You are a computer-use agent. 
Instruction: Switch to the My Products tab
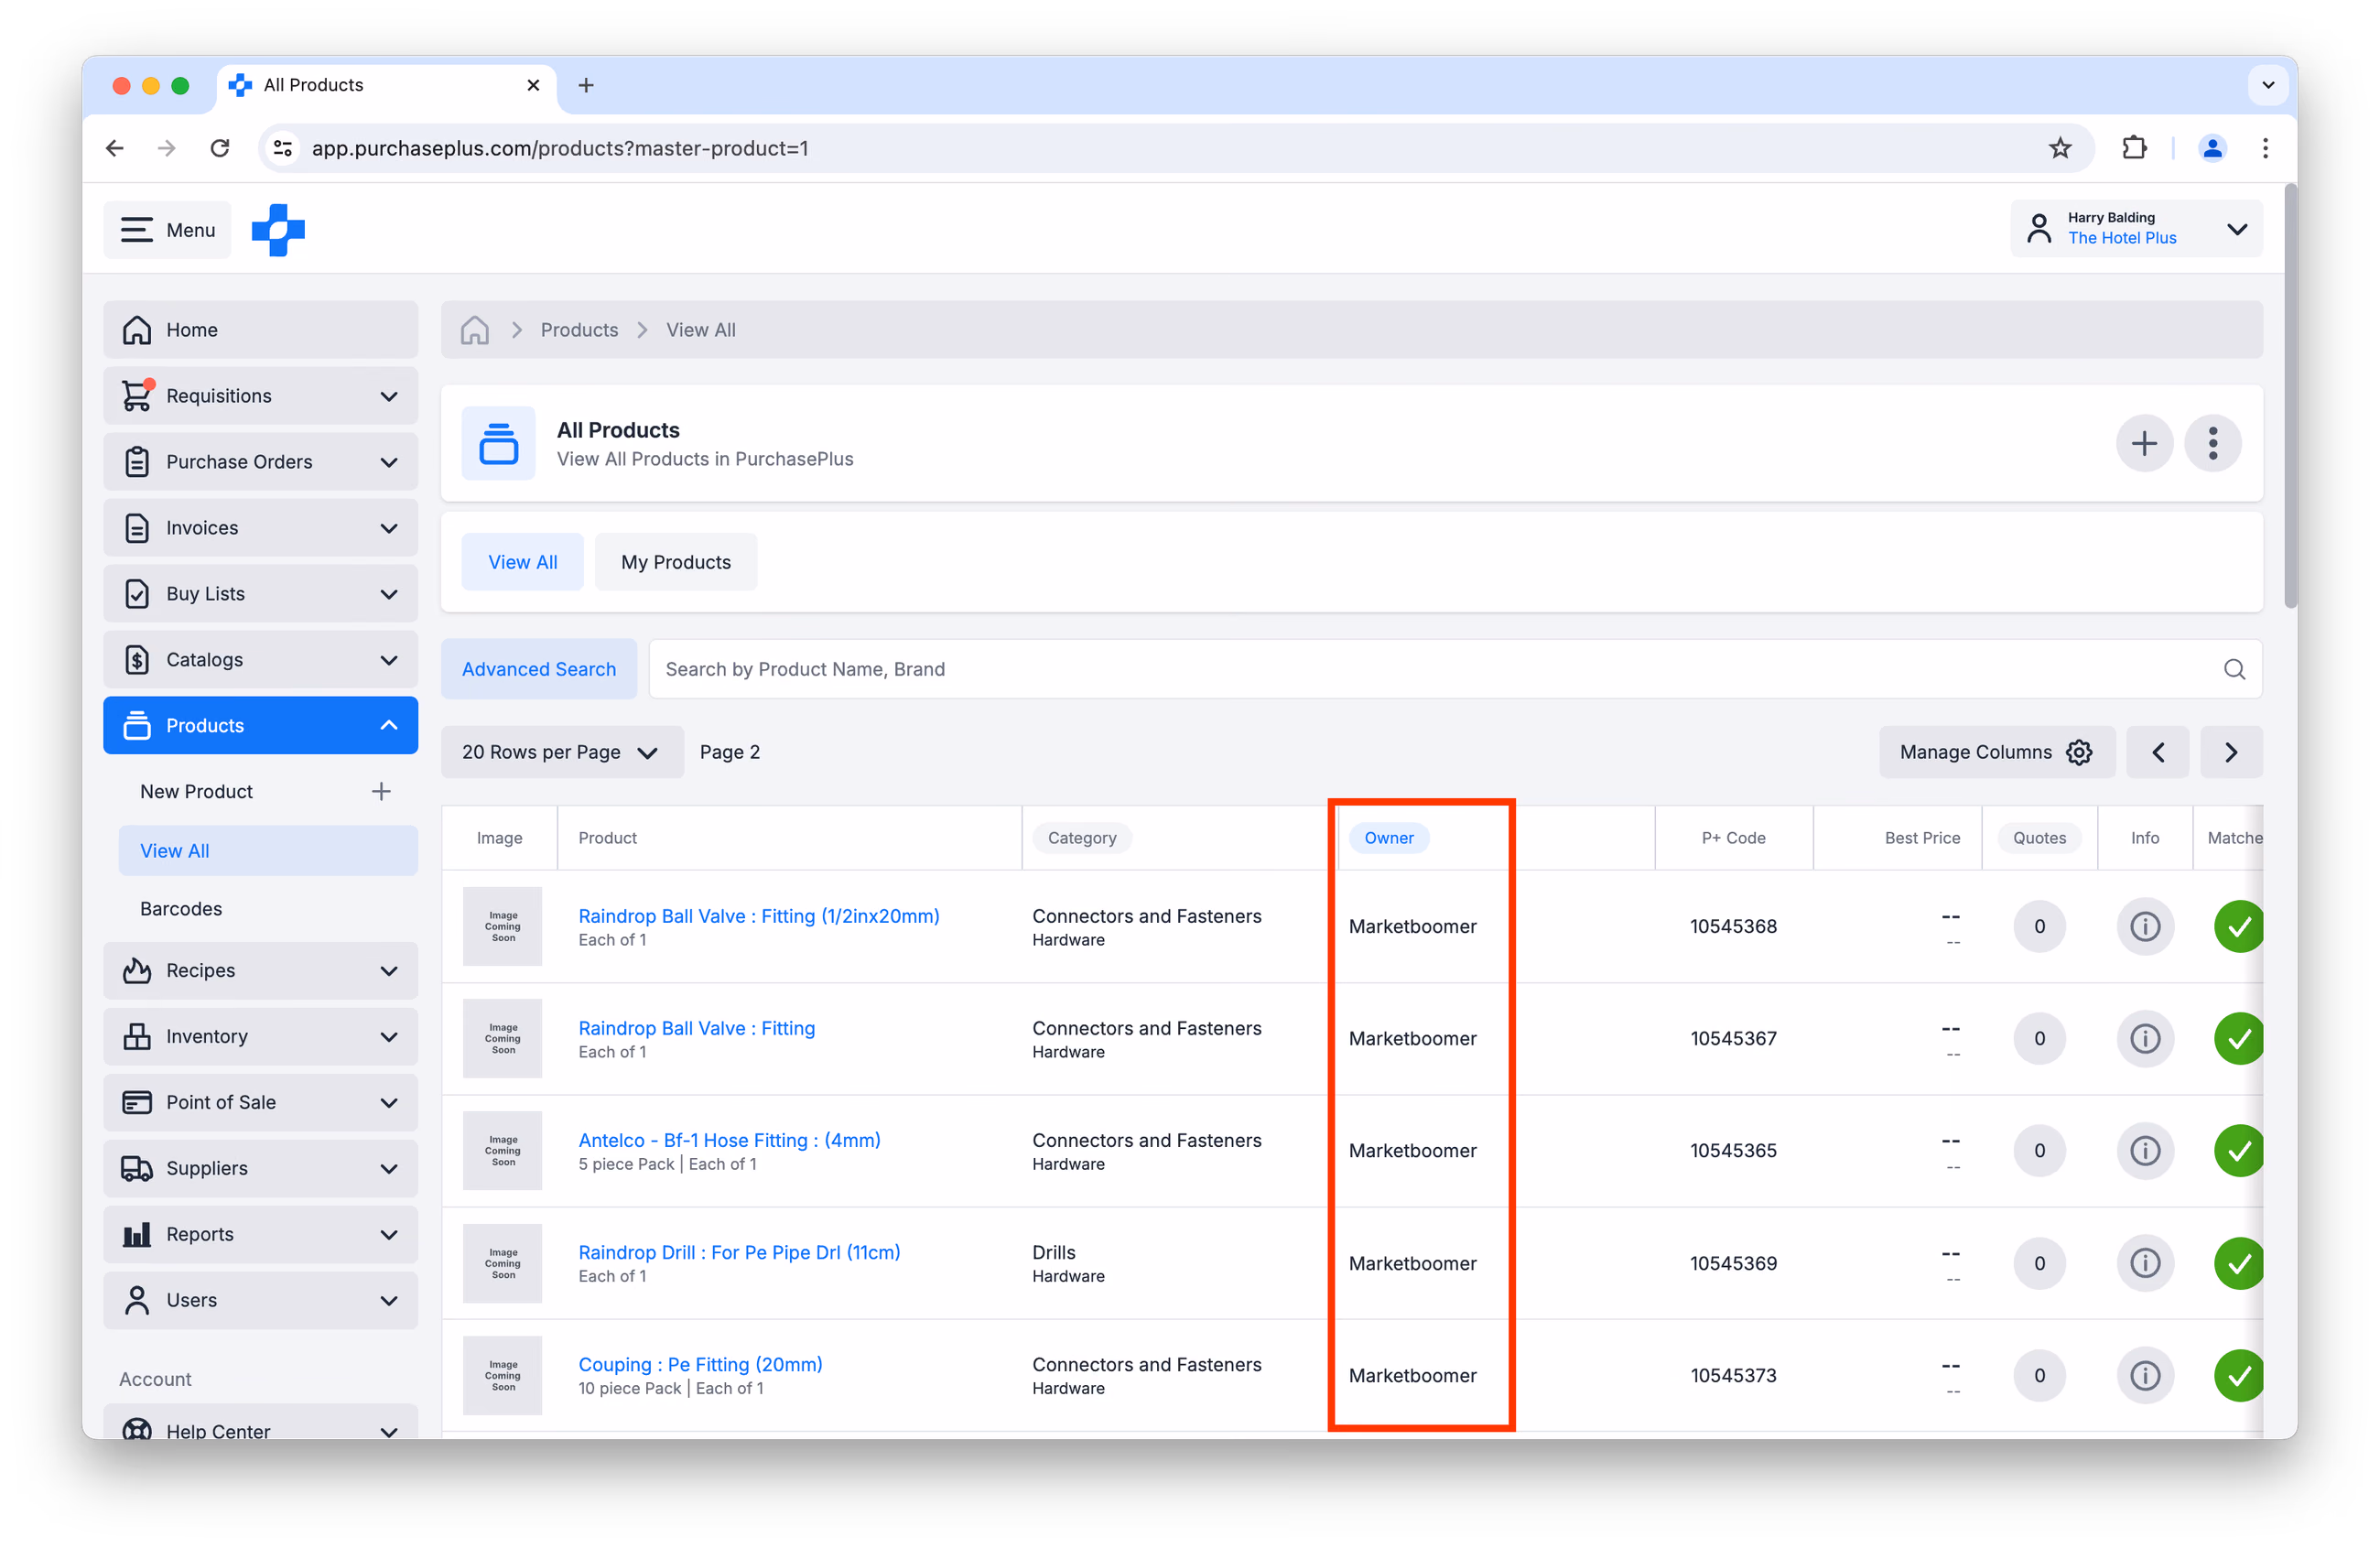tap(676, 562)
